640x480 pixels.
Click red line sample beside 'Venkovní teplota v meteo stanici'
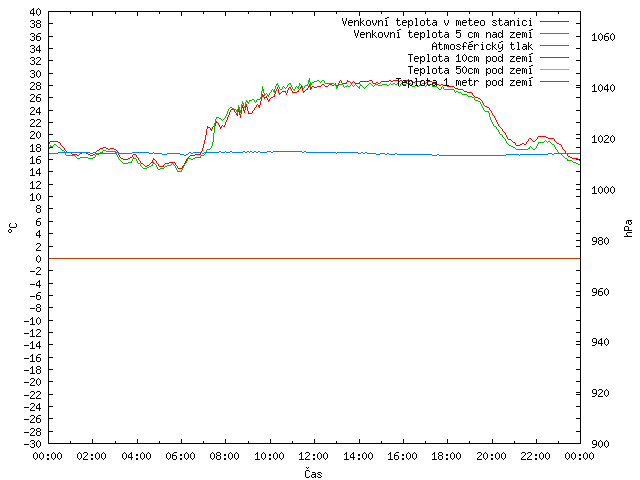[x=554, y=22]
